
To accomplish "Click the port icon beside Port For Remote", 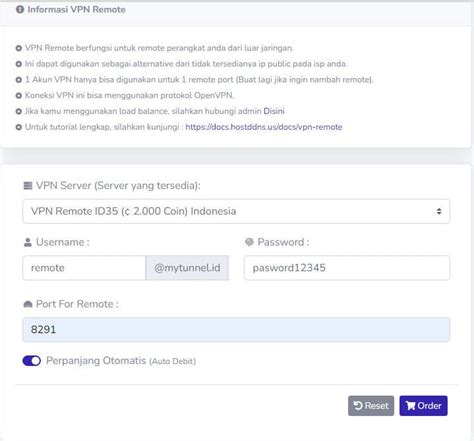I will pos(28,304).
